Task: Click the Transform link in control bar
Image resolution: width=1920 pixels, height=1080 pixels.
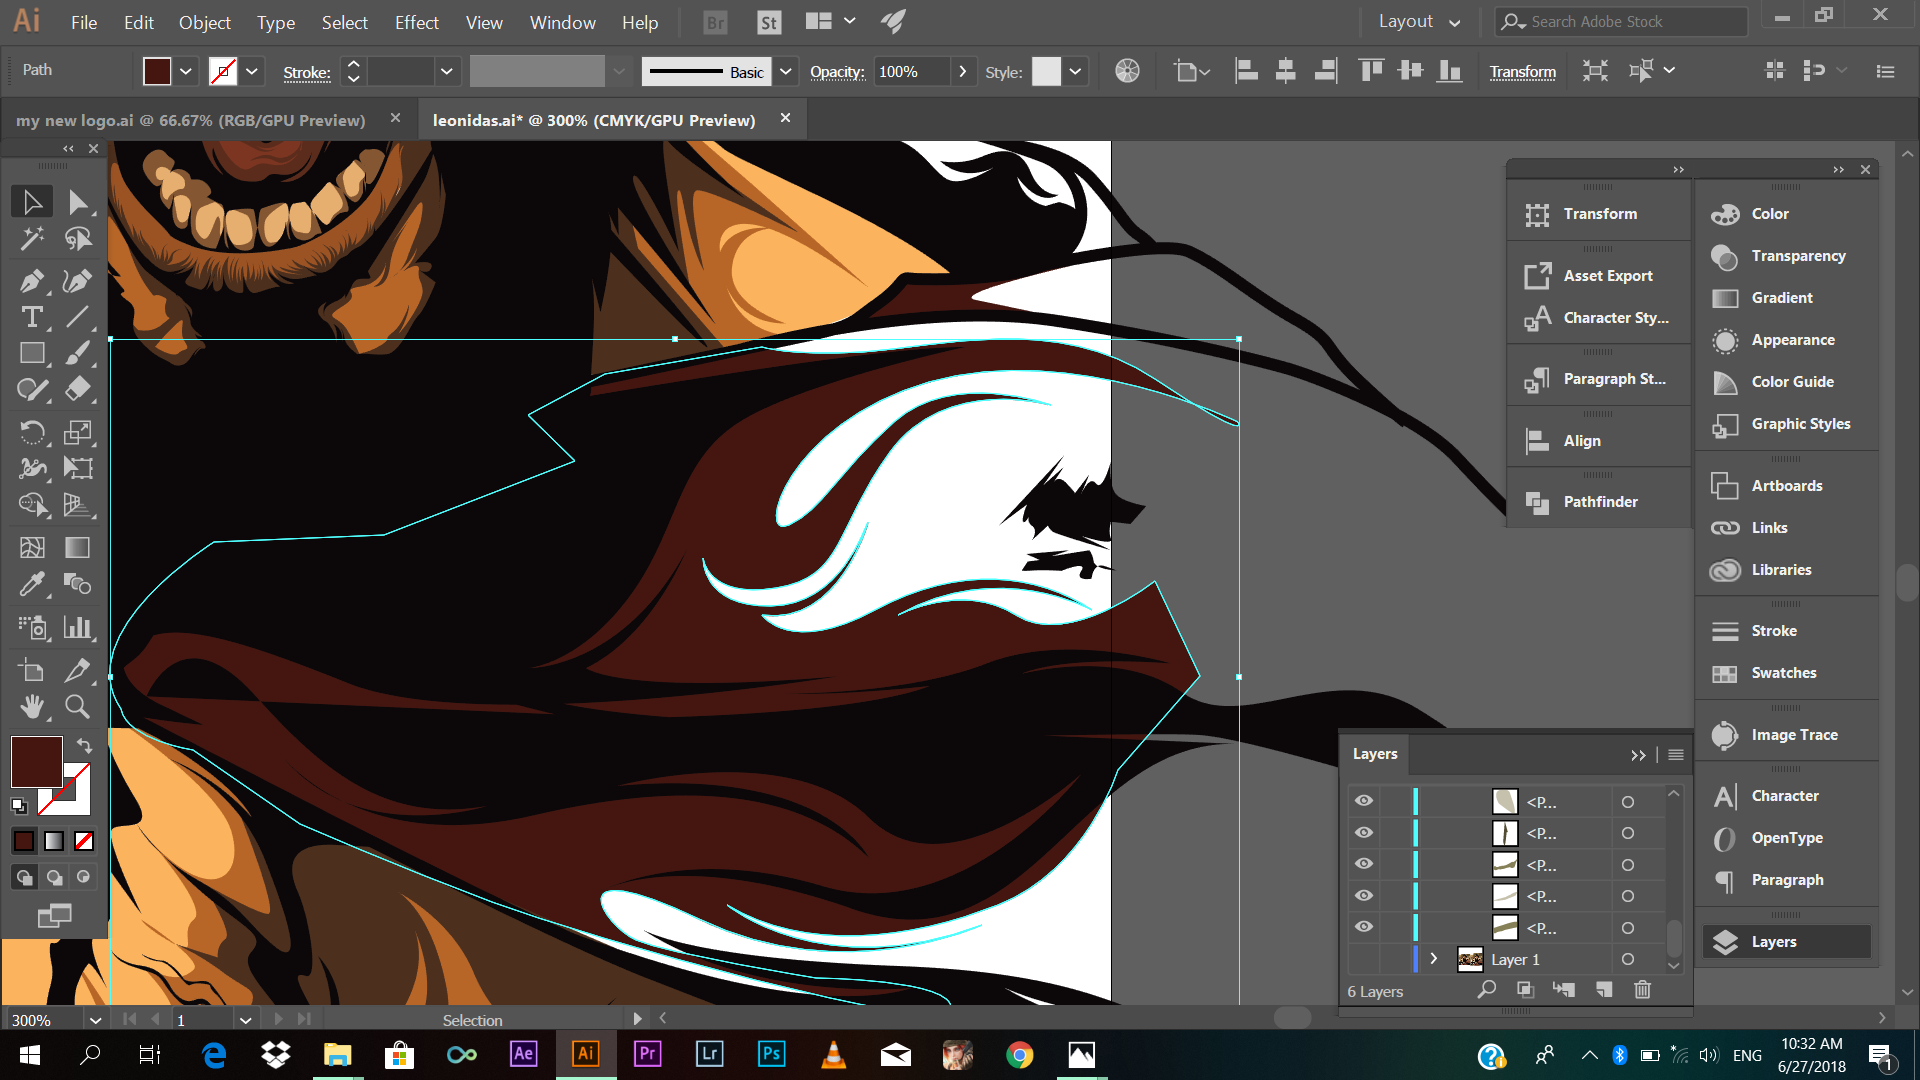Action: coord(1522,72)
